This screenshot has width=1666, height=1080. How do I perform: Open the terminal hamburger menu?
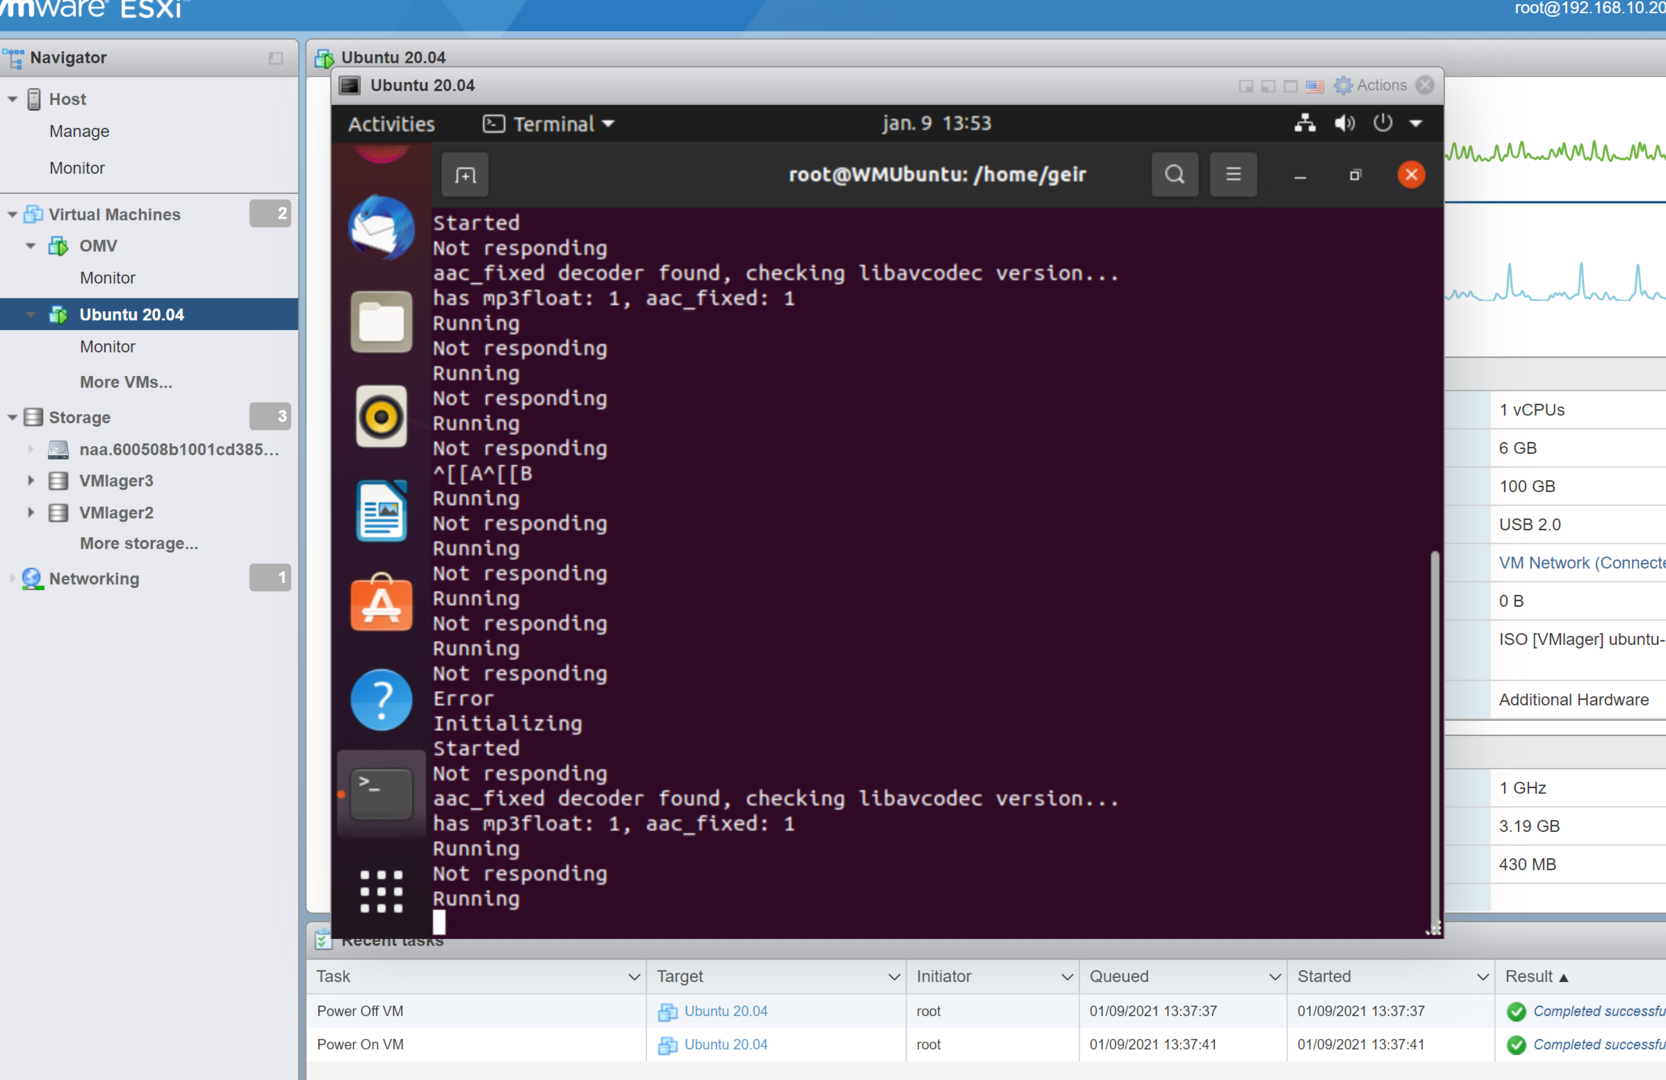pyautogui.click(x=1233, y=175)
